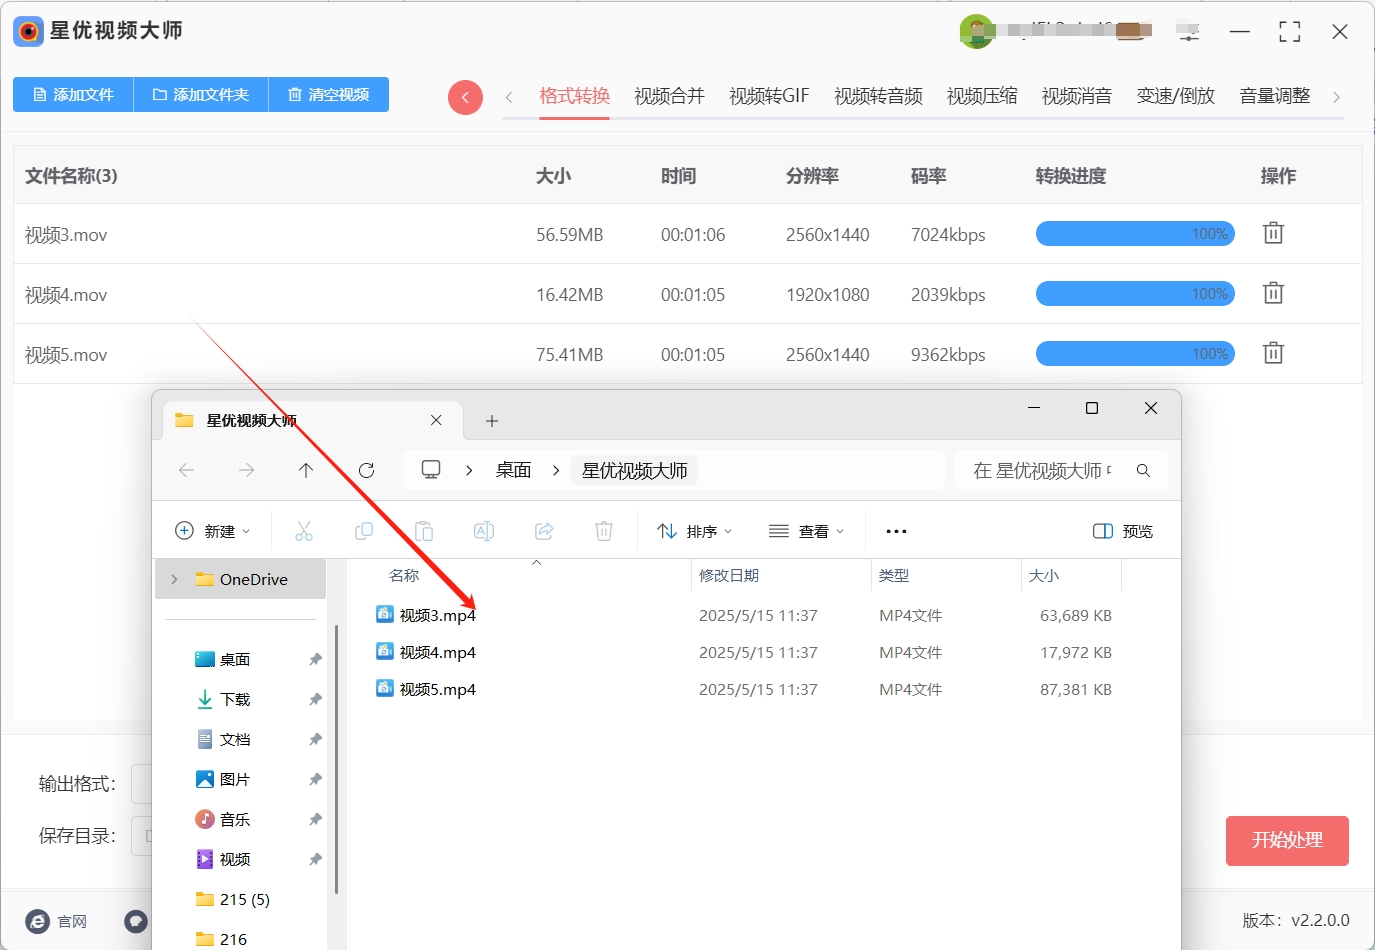Click the red round back arrow button
The height and width of the screenshot is (950, 1375).
465,97
